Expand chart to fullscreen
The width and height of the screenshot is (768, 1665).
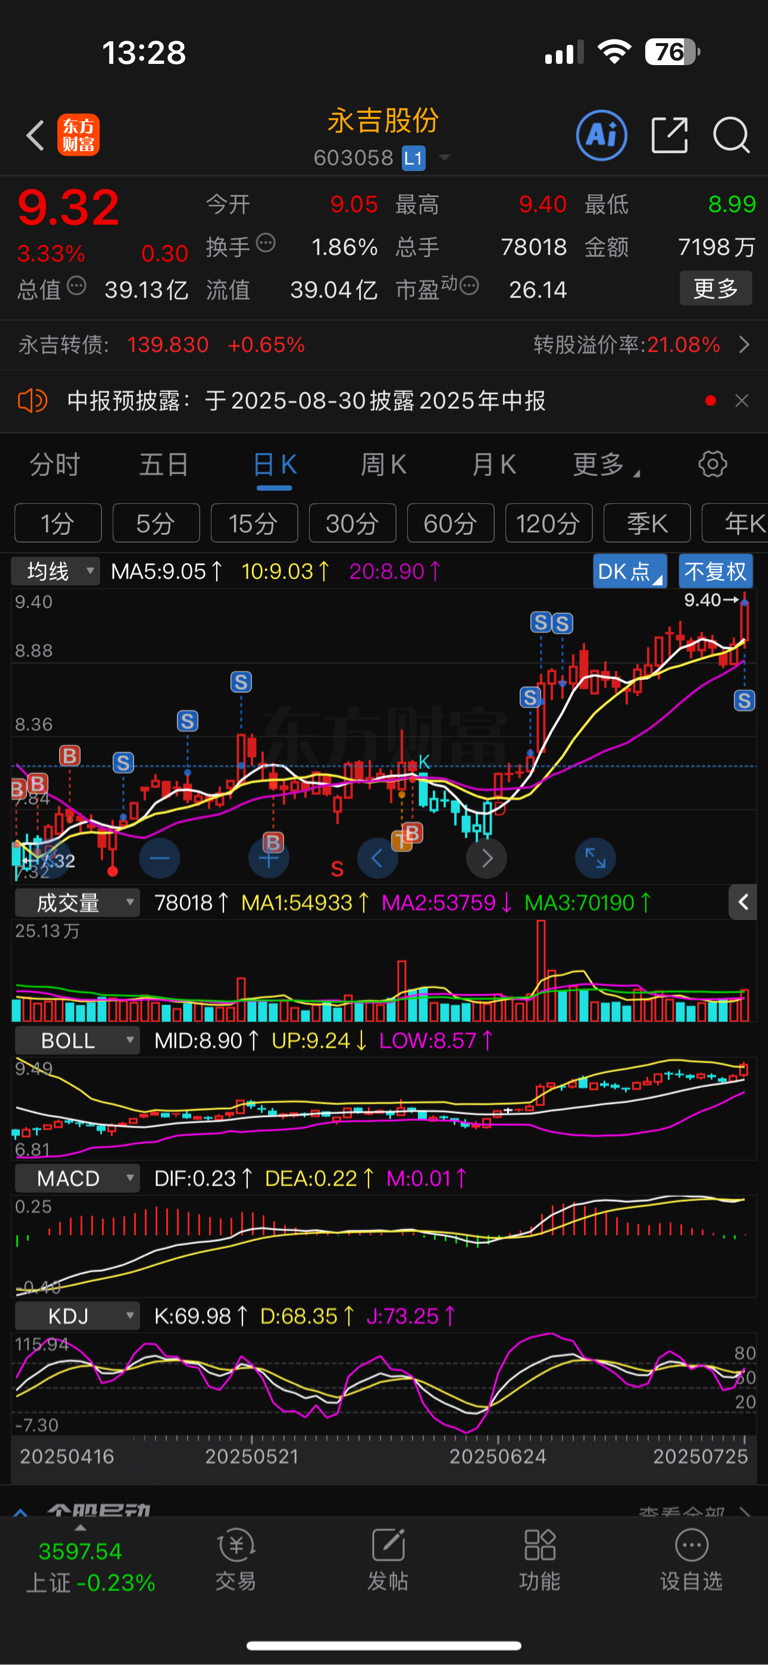coord(595,857)
